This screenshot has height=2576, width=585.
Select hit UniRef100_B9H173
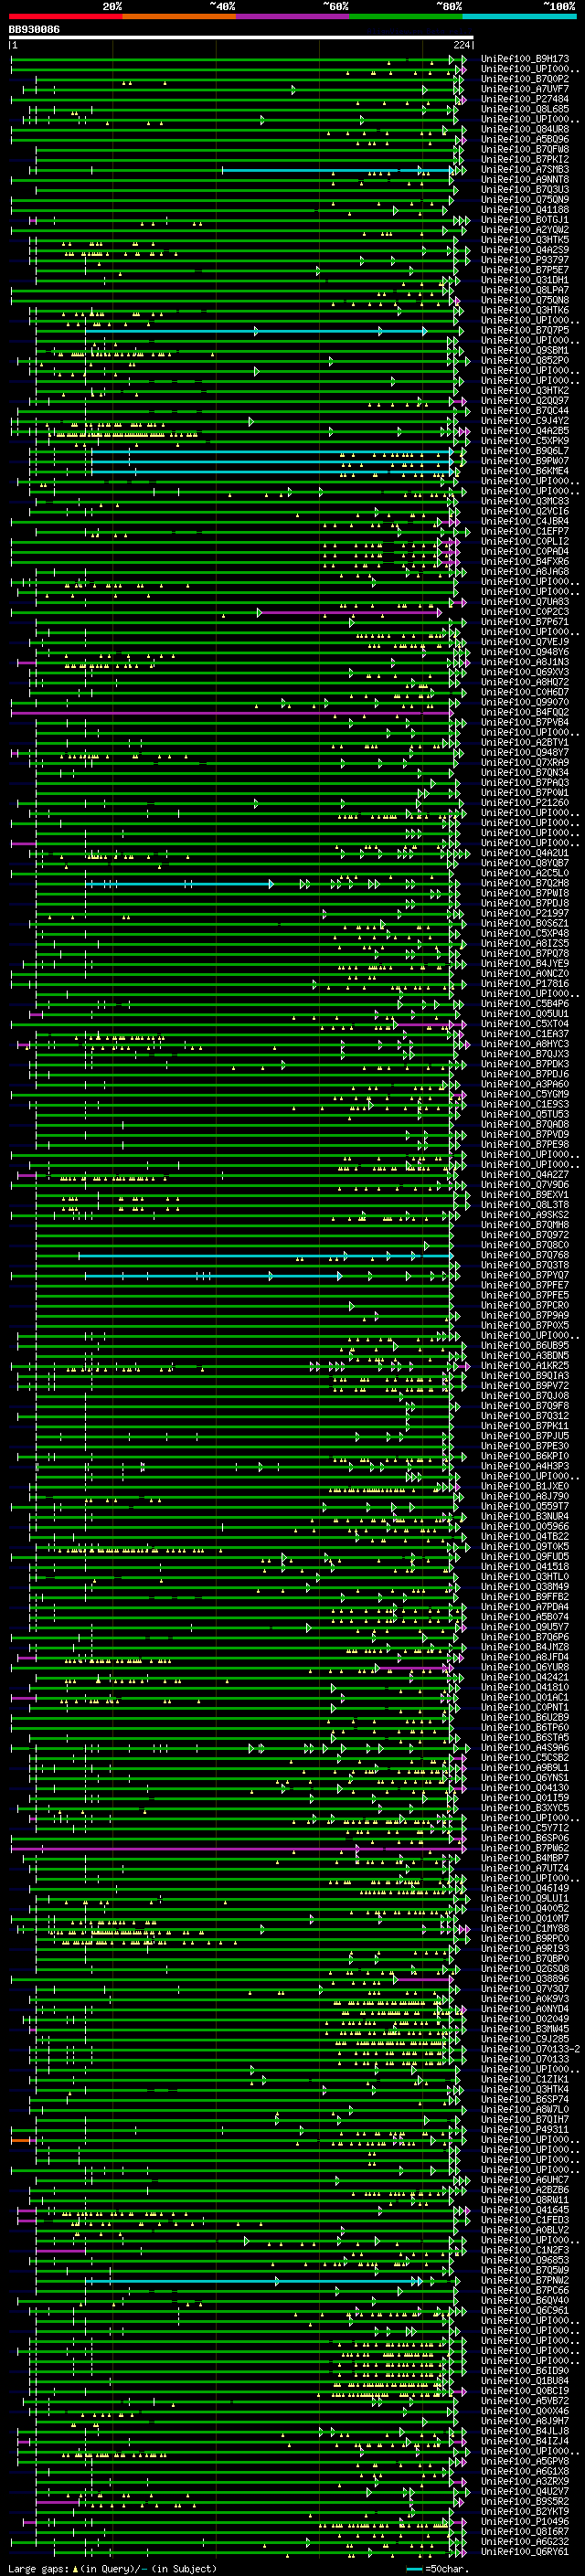pos(524,59)
